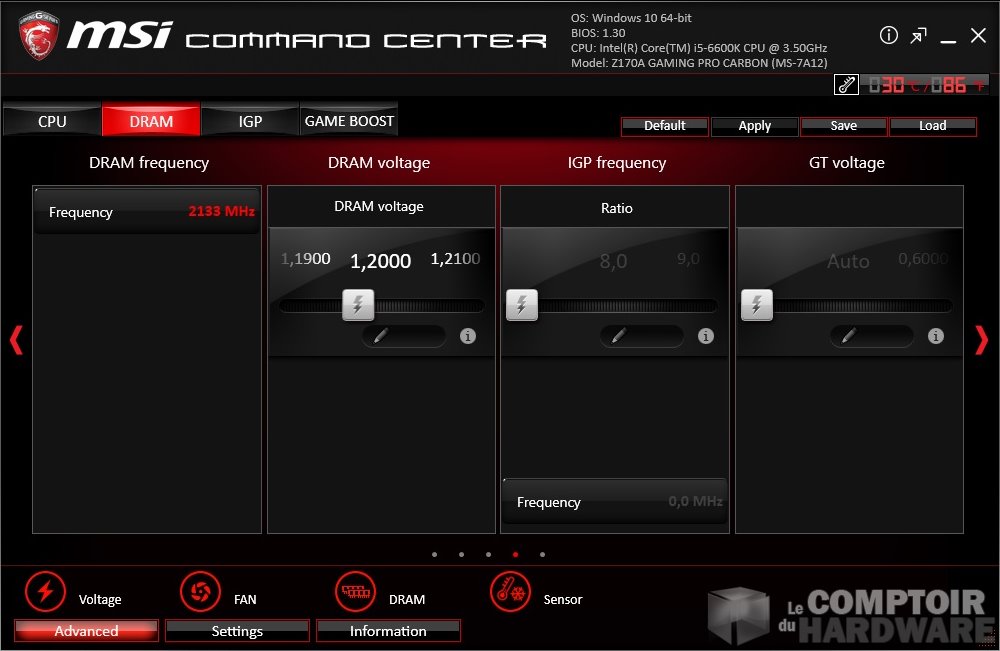Click the temperature readout display

pos(925,84)
